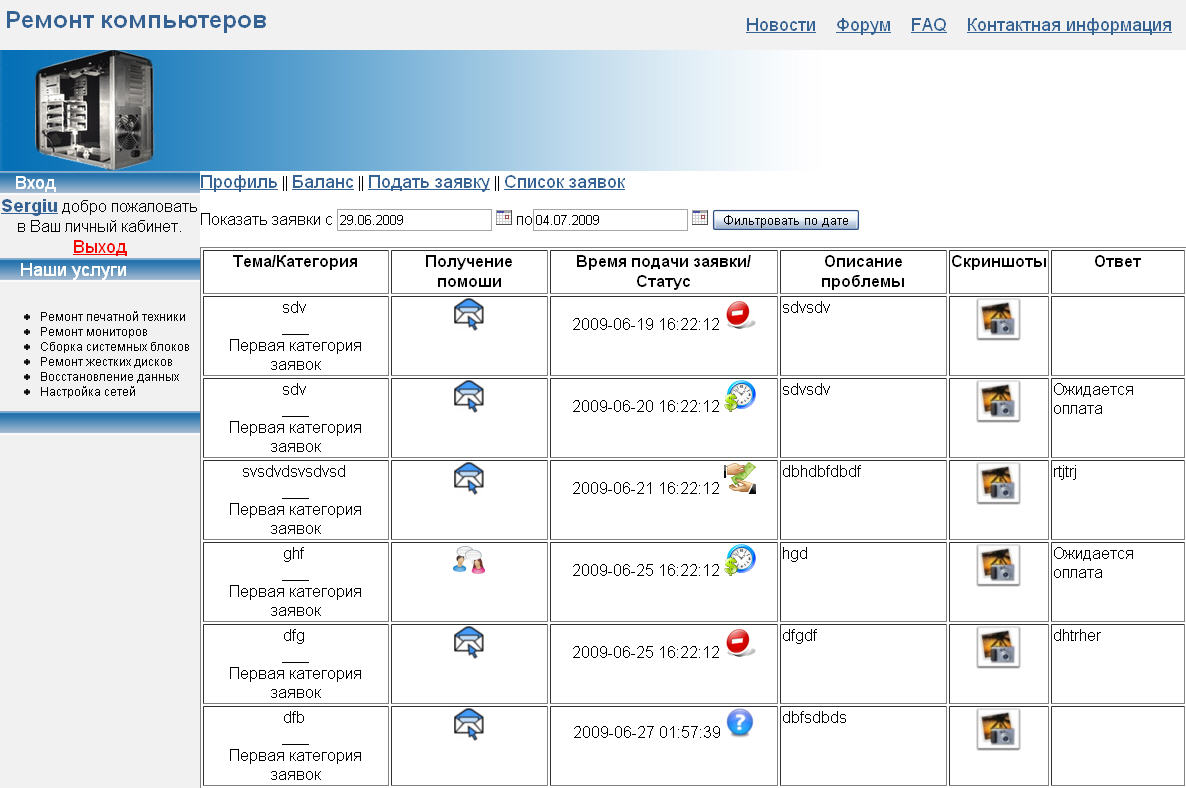
Task: Open calendar picker for end date 04.07.2009
Action: (700, 218)
